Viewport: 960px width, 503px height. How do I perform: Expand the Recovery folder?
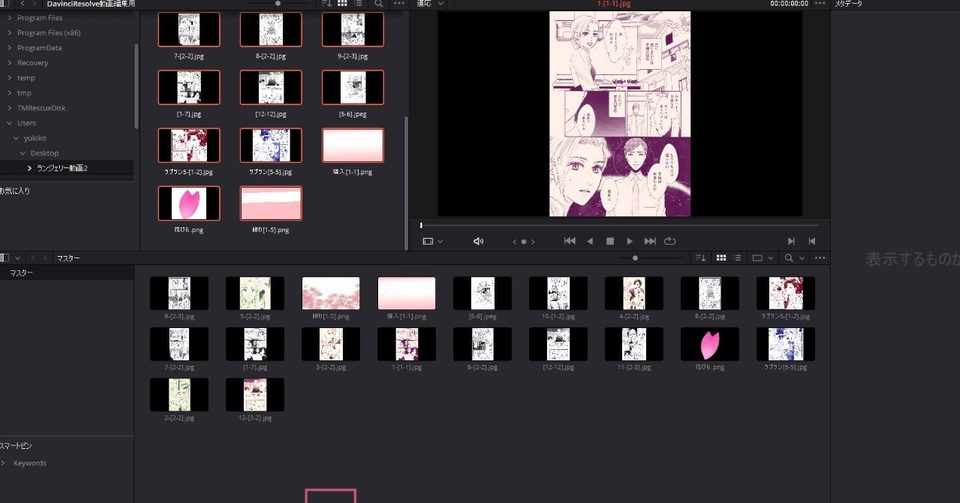(9, 62)
